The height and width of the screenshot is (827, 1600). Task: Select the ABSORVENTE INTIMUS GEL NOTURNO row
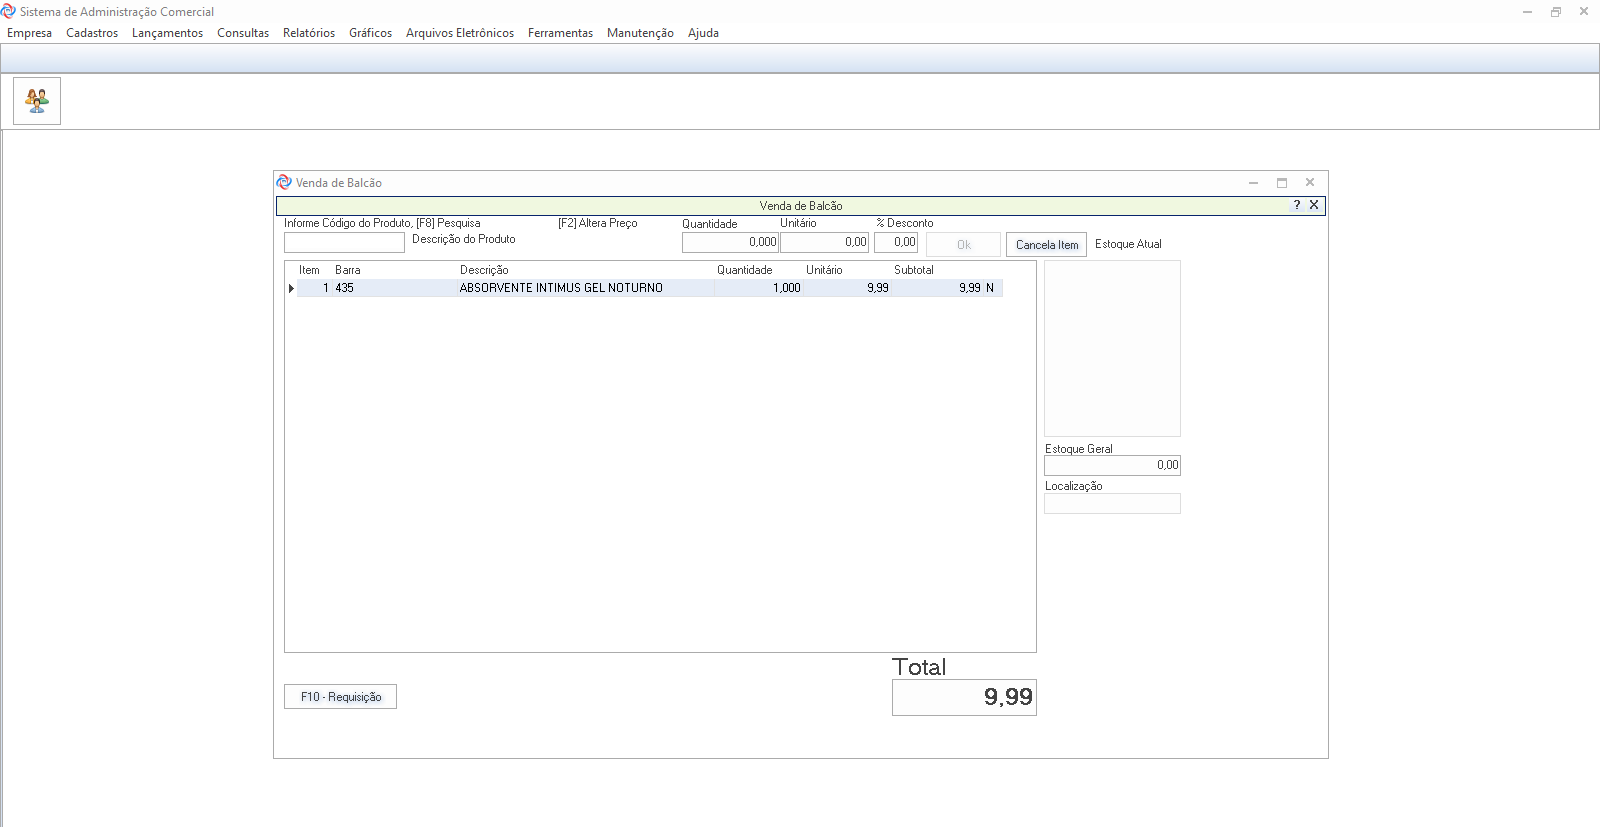[x=560, y=288]
